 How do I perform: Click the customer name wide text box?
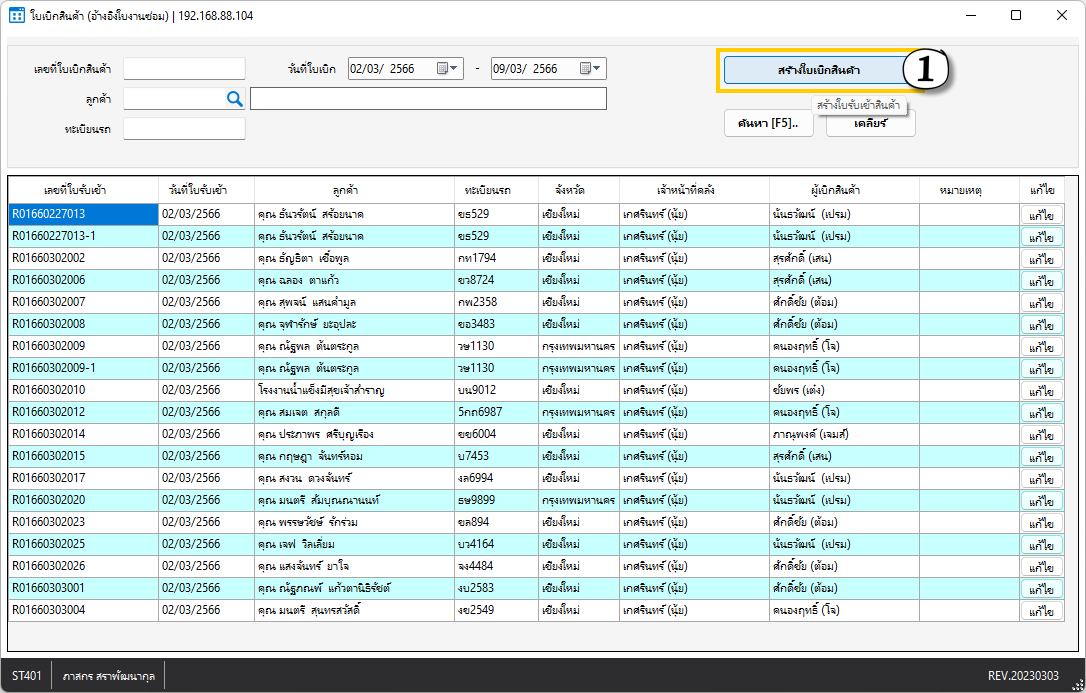click(x=428, y=98)
